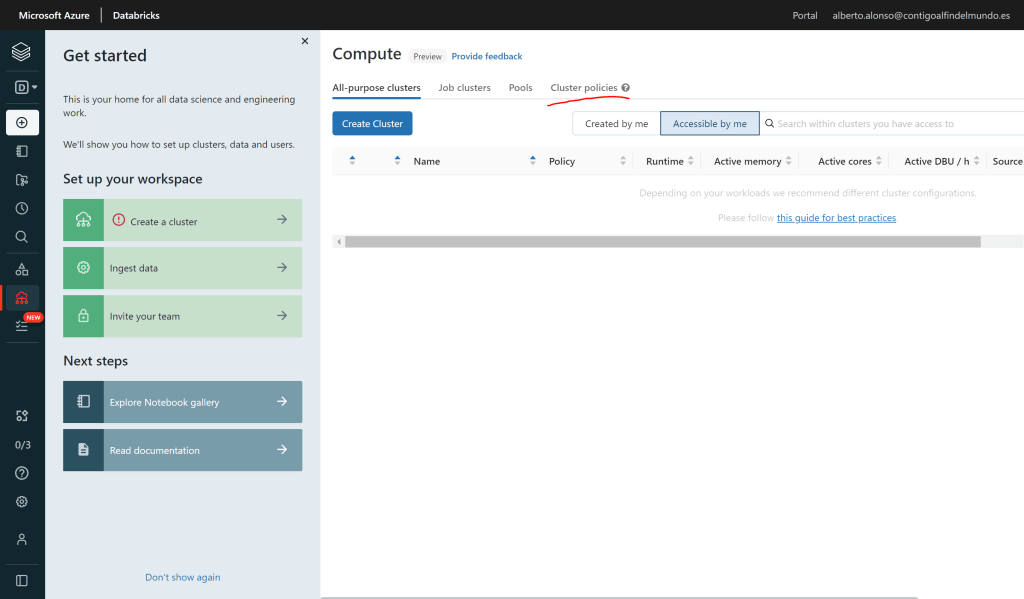The width and height of the screenshot is (1024, 599).
Task: Close the Get started panel
Action: [305, 41]
